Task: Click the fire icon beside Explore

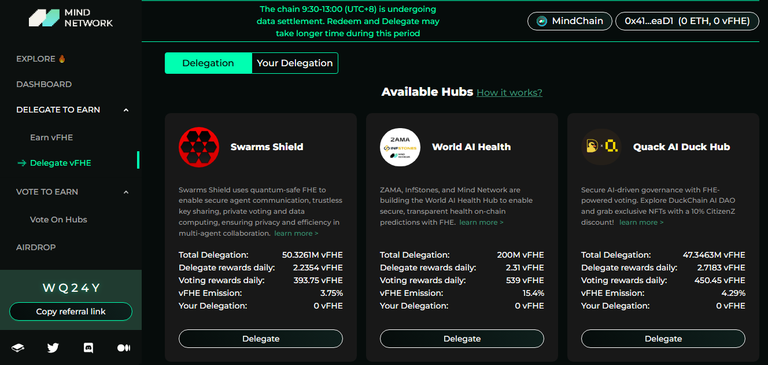Action: (x=62, y=59)
